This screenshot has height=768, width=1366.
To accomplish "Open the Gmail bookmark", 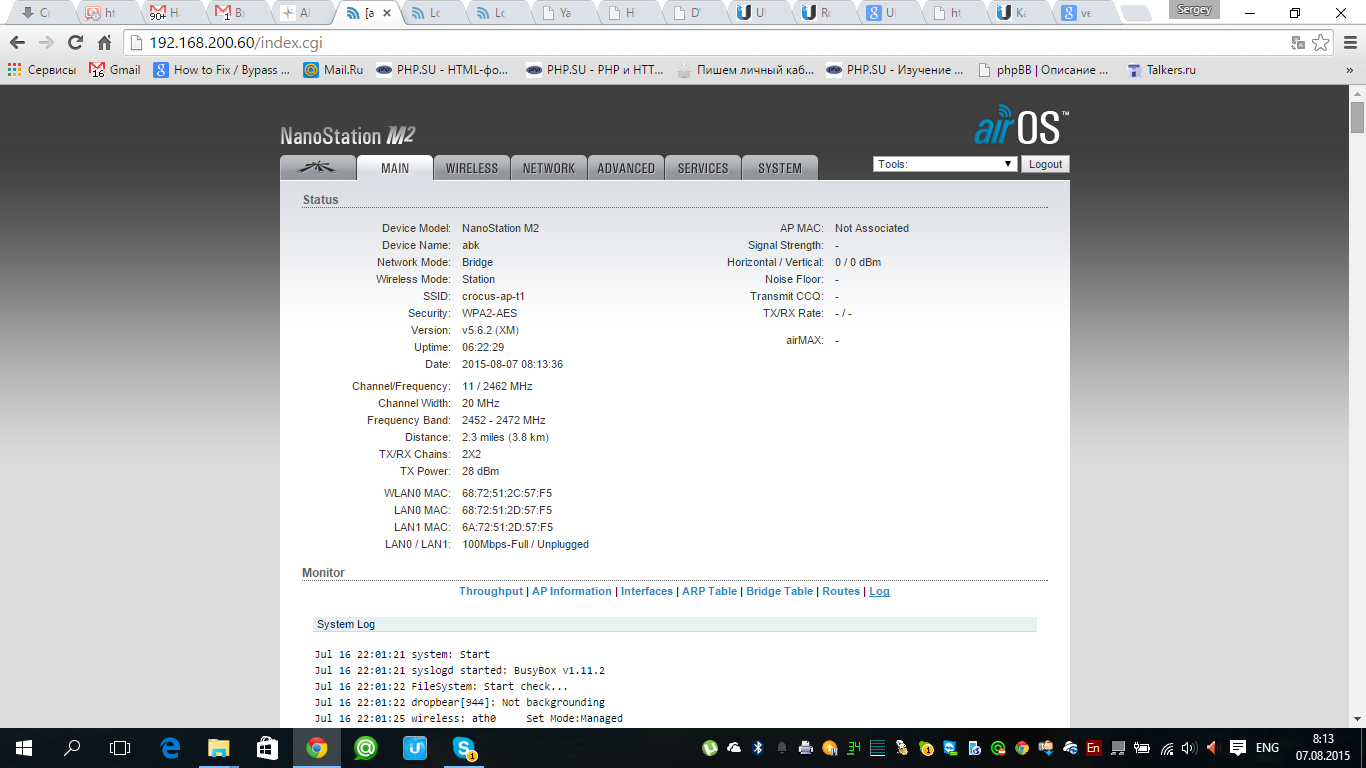I will point(115,70).
